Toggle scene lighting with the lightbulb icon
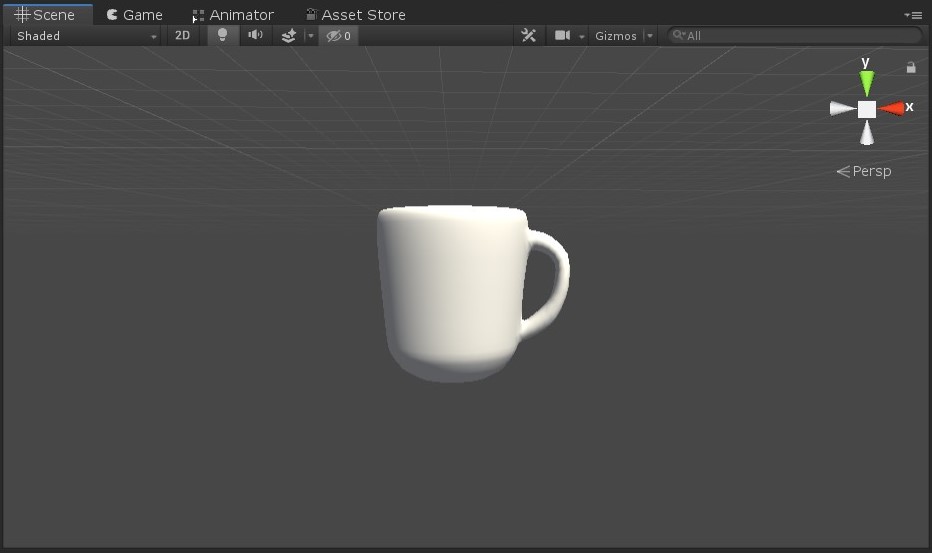The width and height of the screenshot is (932, 553). (x=222, y=36)
